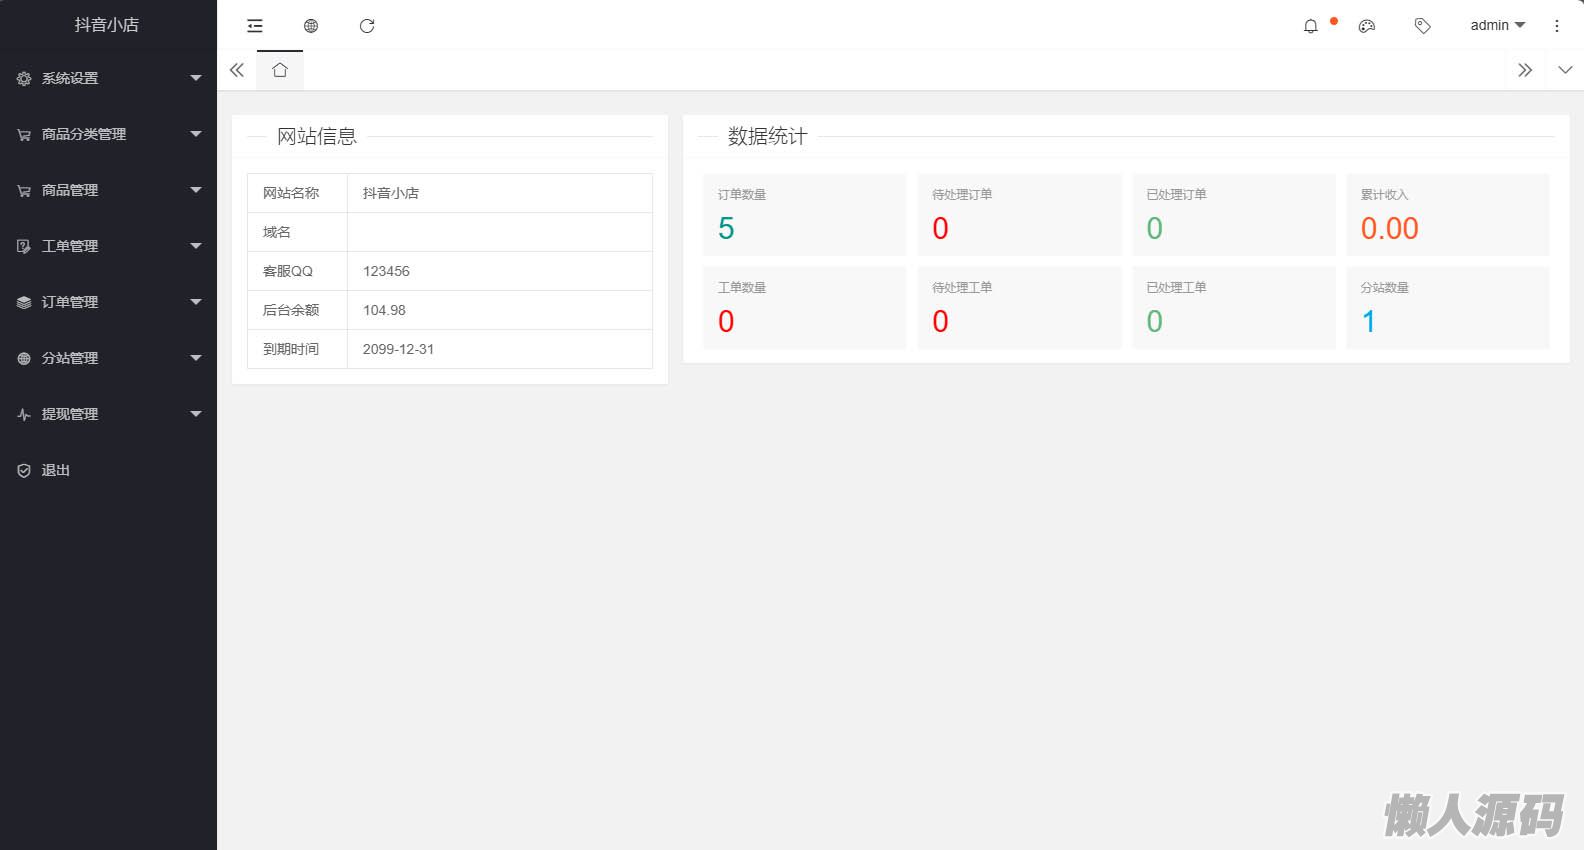Click the 104.98 balance value
This screenshot has height=850, width=1584.
tap(384, 310)
